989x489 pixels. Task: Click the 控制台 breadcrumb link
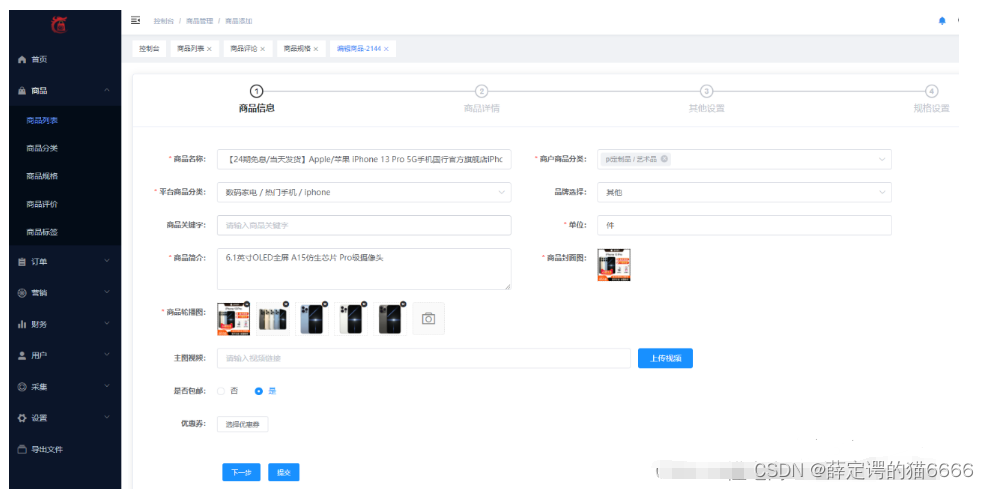(x=163, y=21)
